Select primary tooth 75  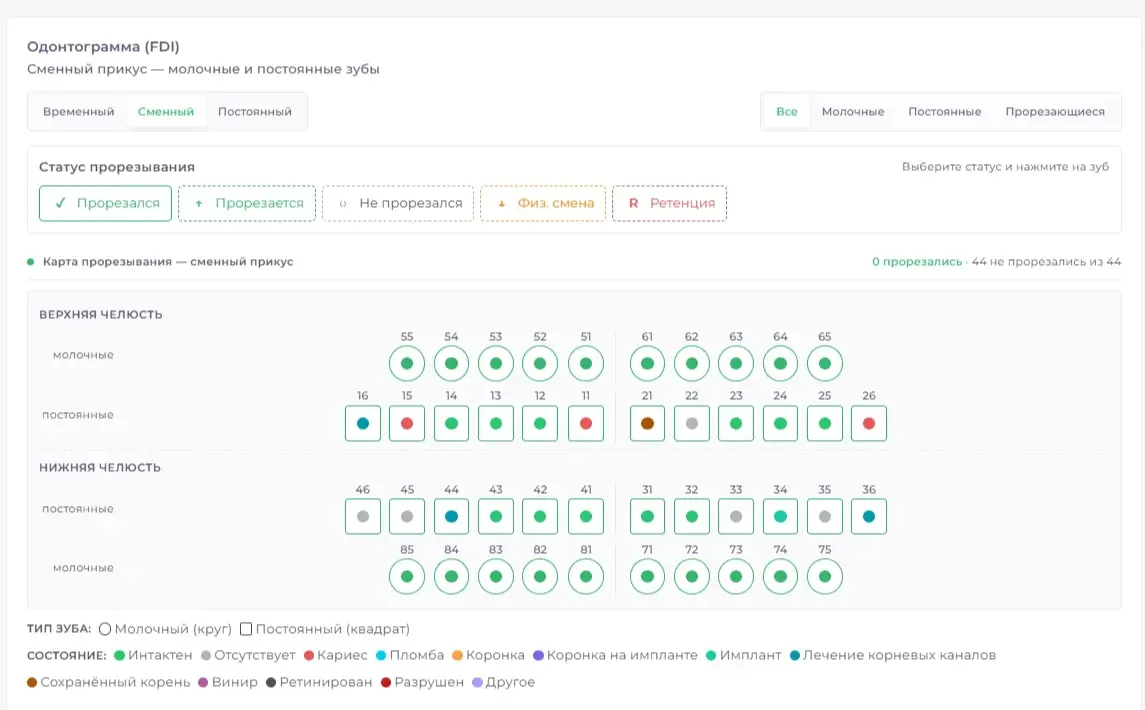click(824, 576)
